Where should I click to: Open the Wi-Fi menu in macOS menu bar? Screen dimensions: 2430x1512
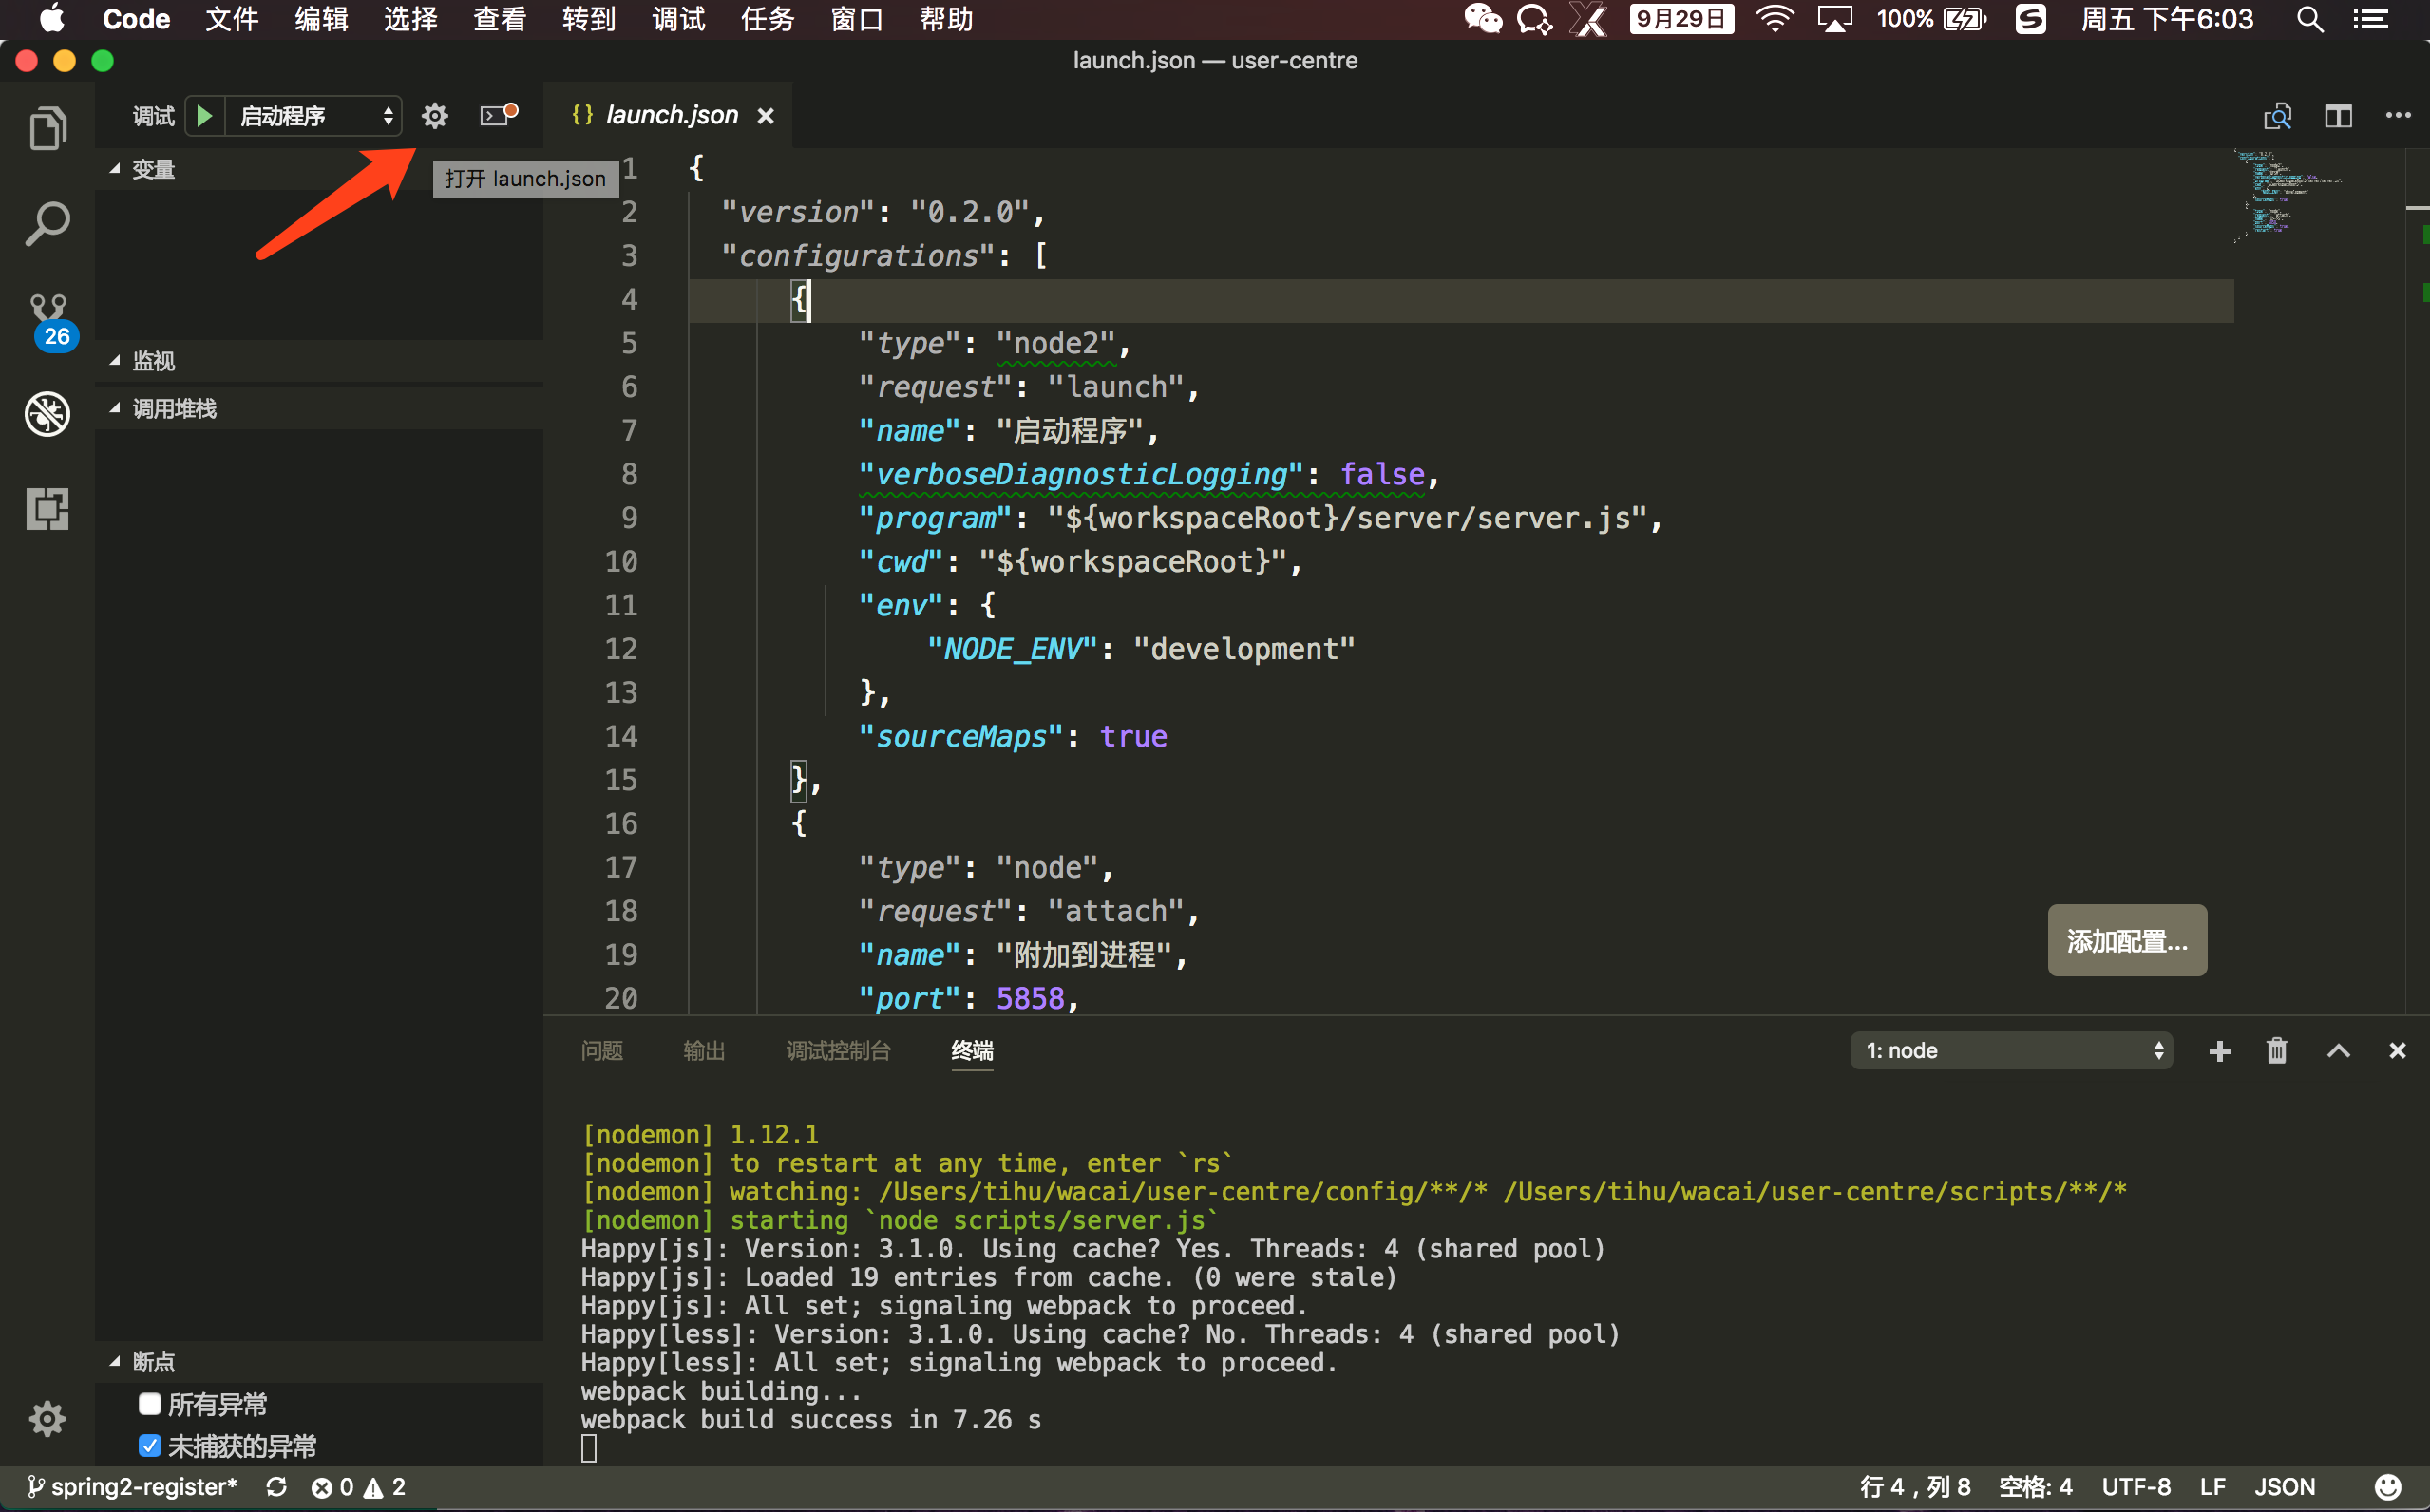pos(1774,19)
